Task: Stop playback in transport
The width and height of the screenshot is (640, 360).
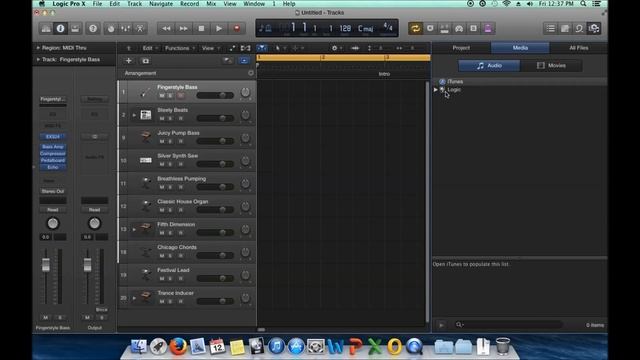Action: click(201, 28)
